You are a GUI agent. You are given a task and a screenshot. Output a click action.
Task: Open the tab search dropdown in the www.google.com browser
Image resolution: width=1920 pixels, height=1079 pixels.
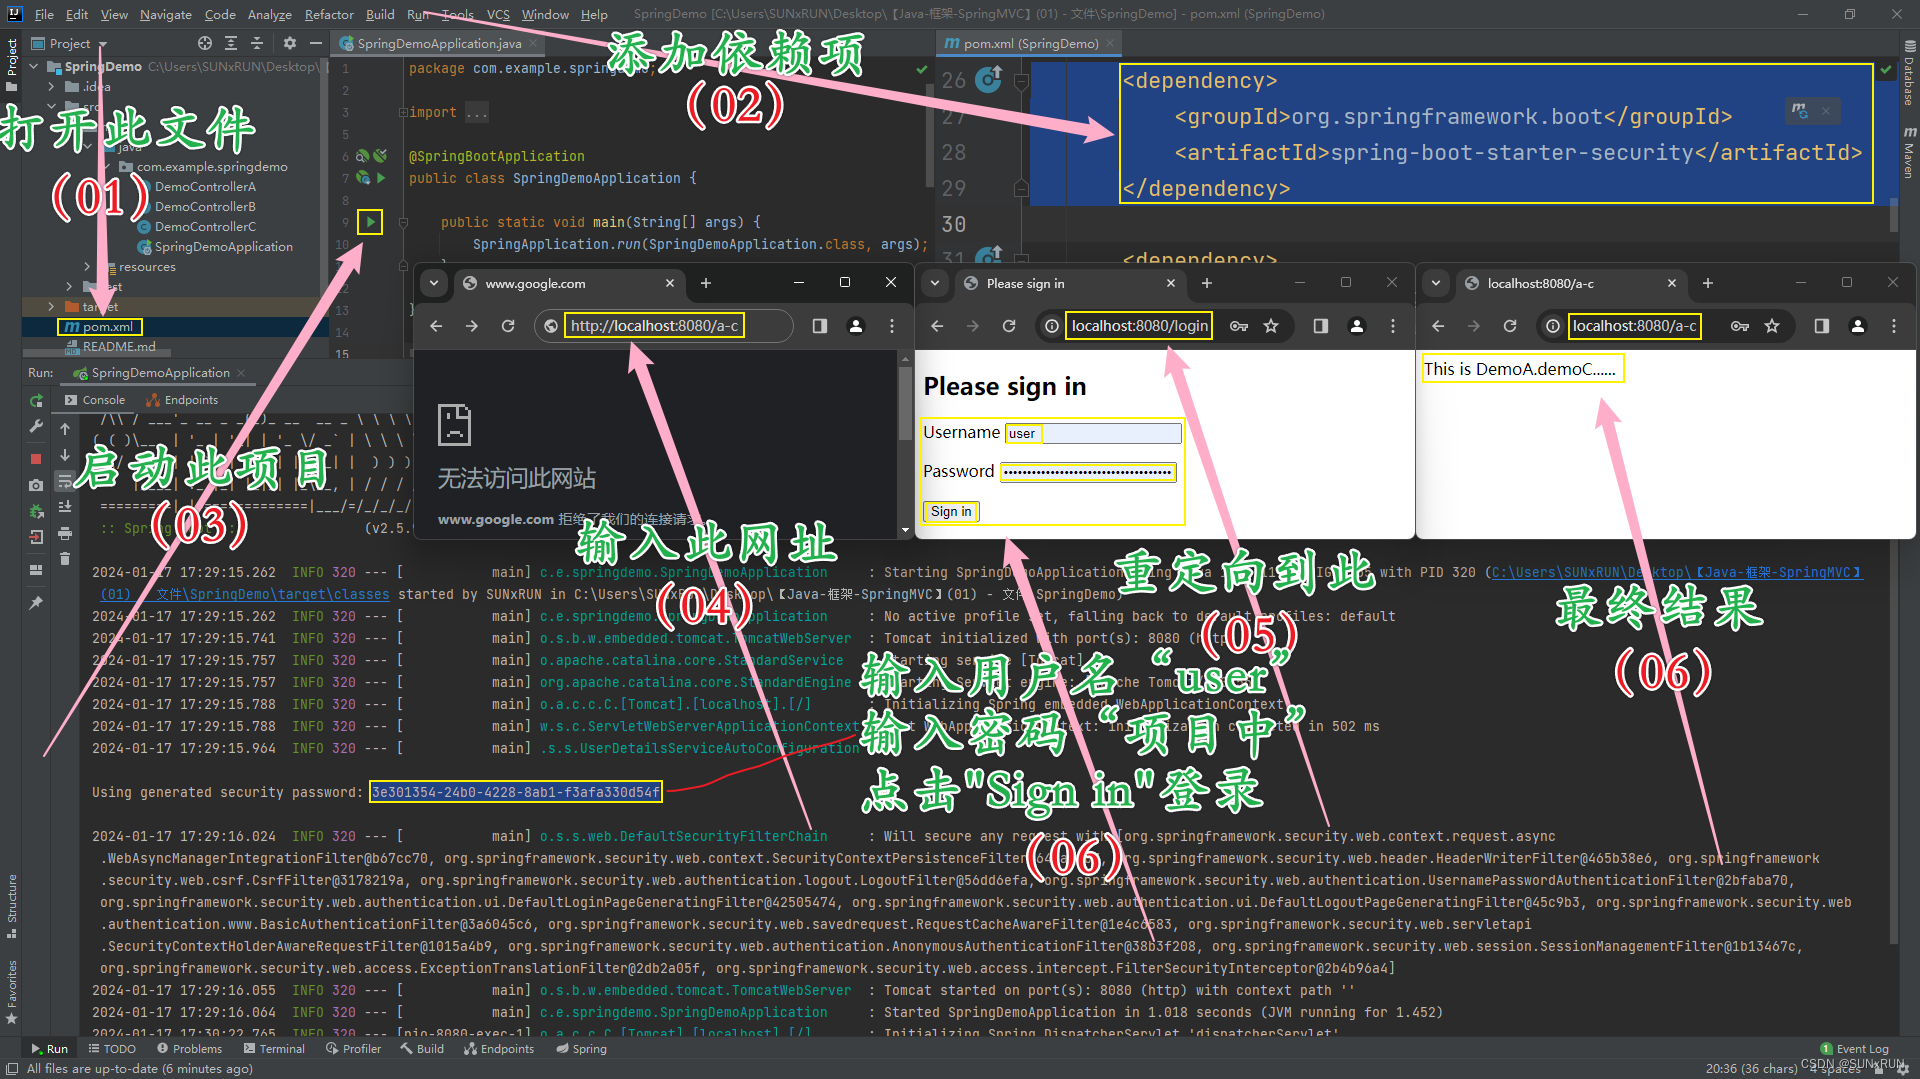click(434, 283)
